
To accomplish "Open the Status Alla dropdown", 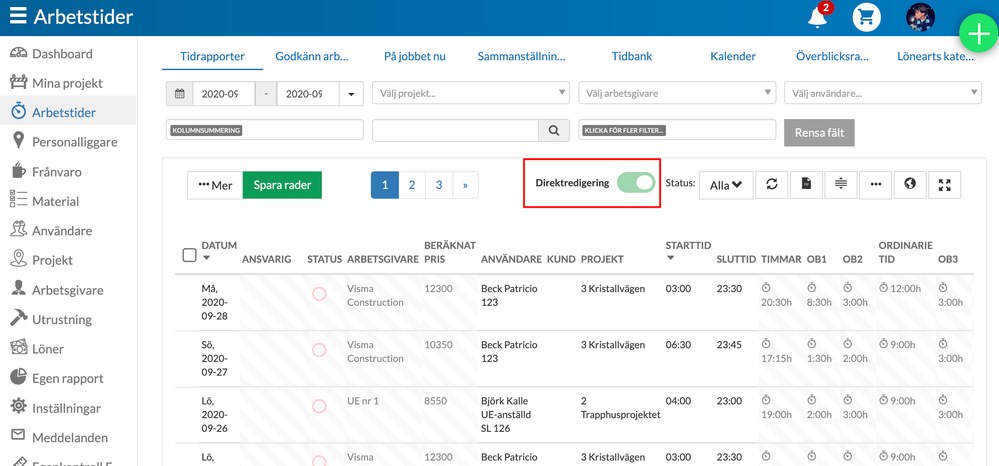I will pos(726,185).
